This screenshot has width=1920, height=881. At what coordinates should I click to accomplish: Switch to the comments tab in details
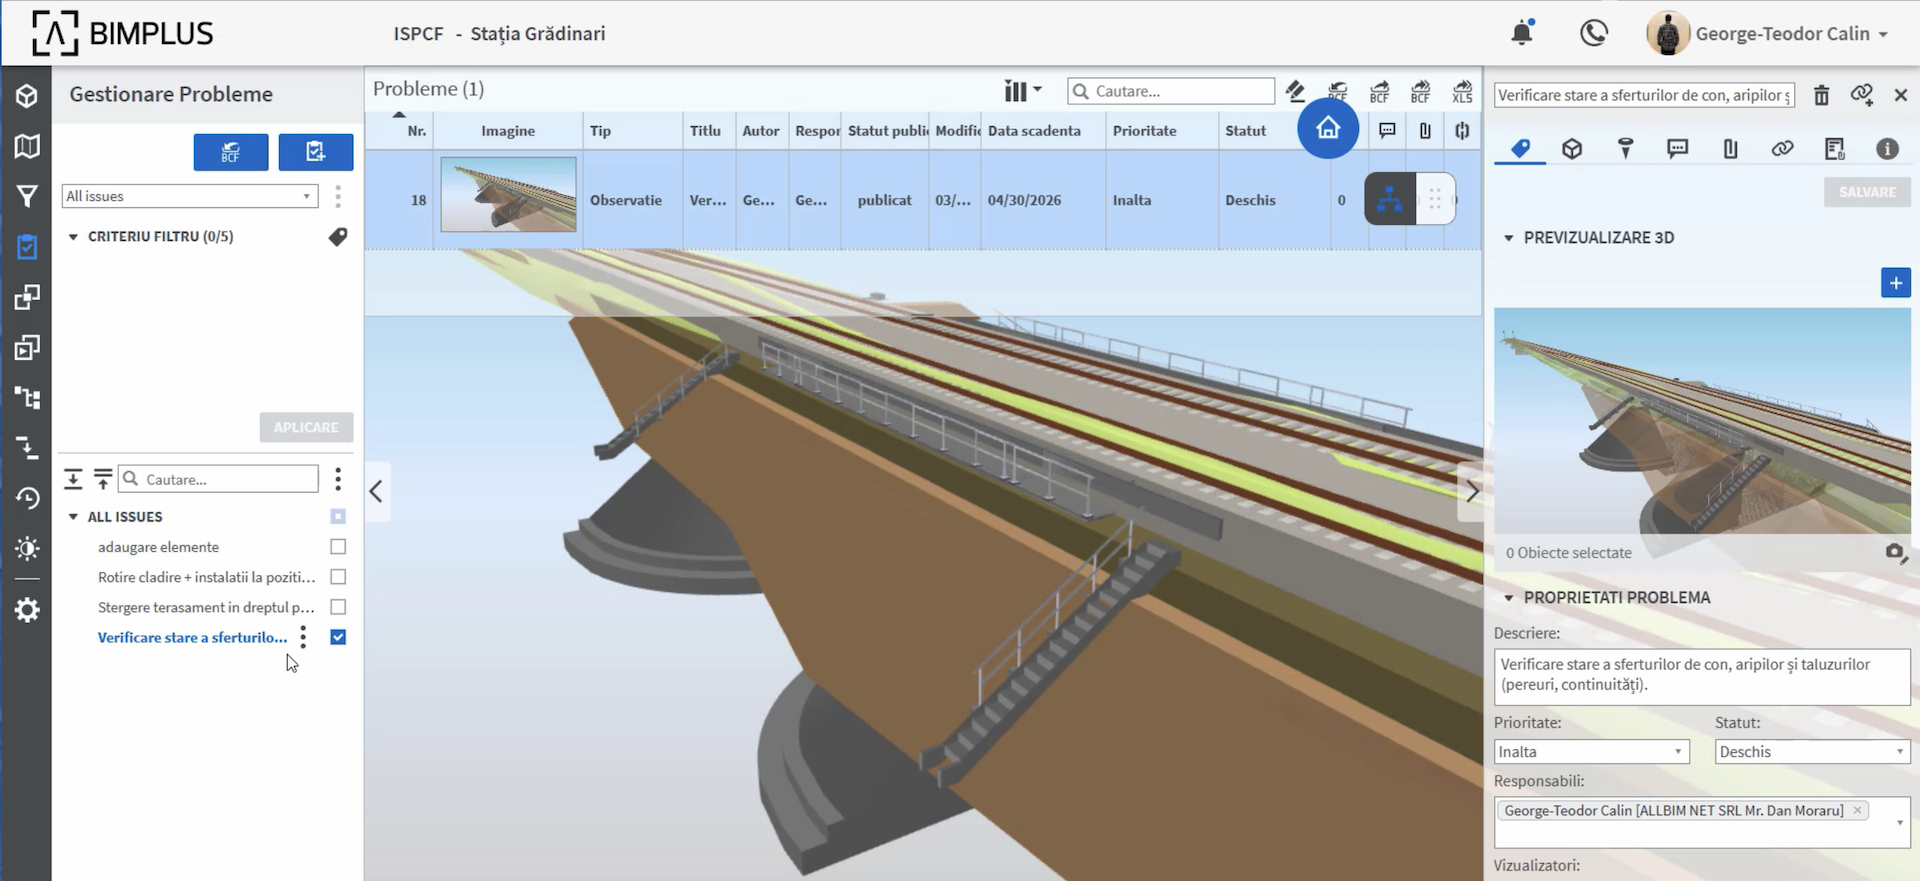click(1677, 149)
